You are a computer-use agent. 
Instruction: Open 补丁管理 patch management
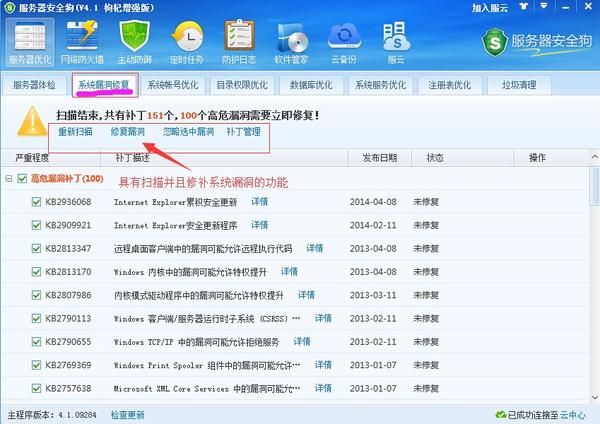[243, 132]
